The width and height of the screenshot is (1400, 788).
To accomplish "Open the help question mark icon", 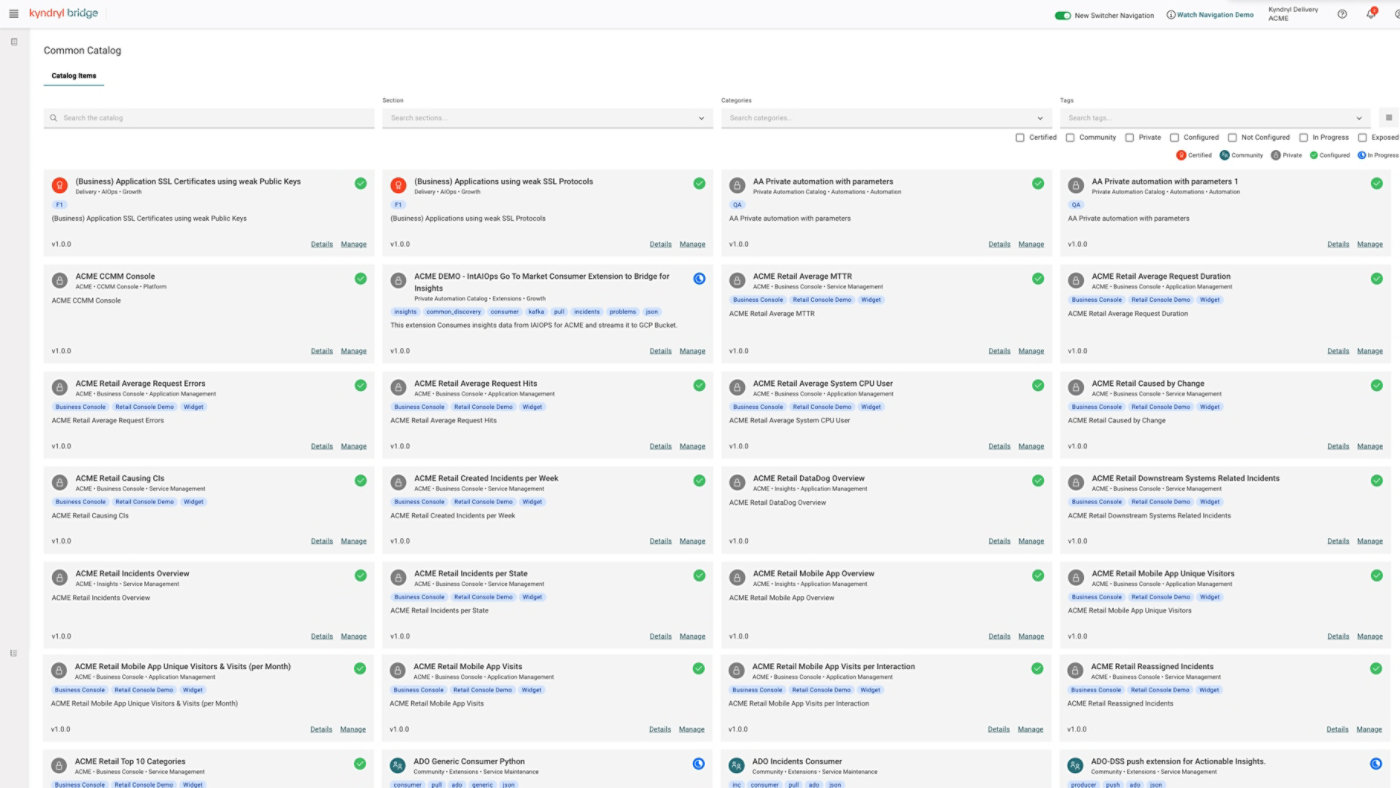I will [1342, 14].
